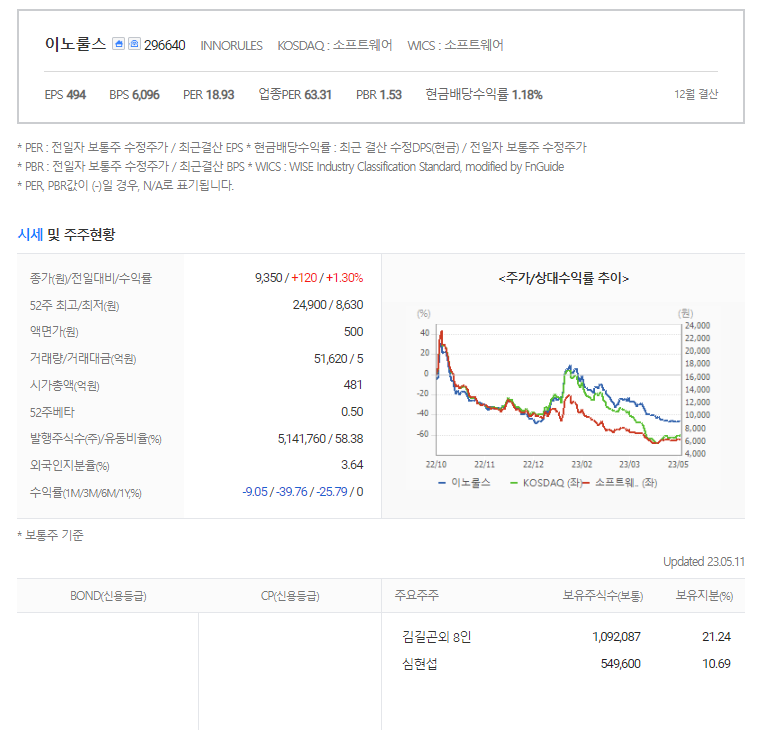Screen dimensions: 761x730
Task: Click the 시세 및 주주현황 heading
Action: 66,234
